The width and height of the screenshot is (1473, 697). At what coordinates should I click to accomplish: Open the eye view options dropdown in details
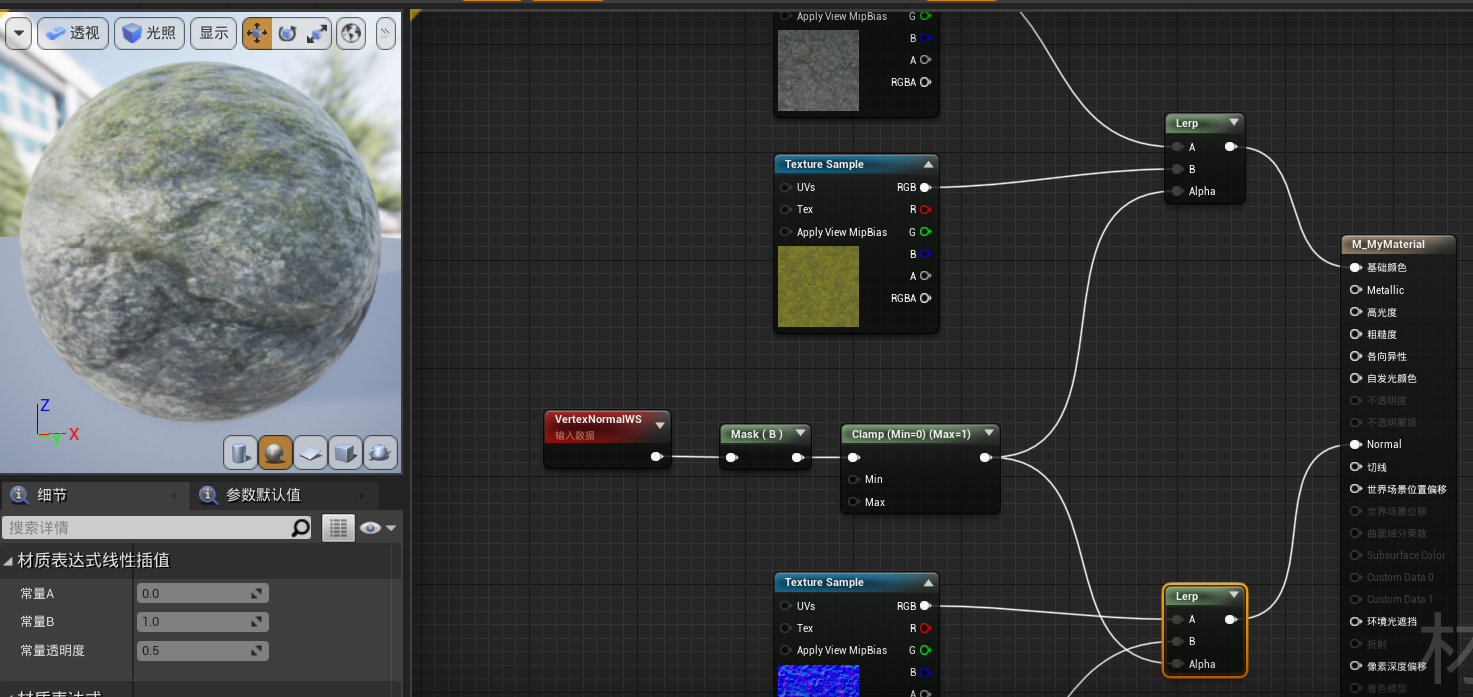378,528
